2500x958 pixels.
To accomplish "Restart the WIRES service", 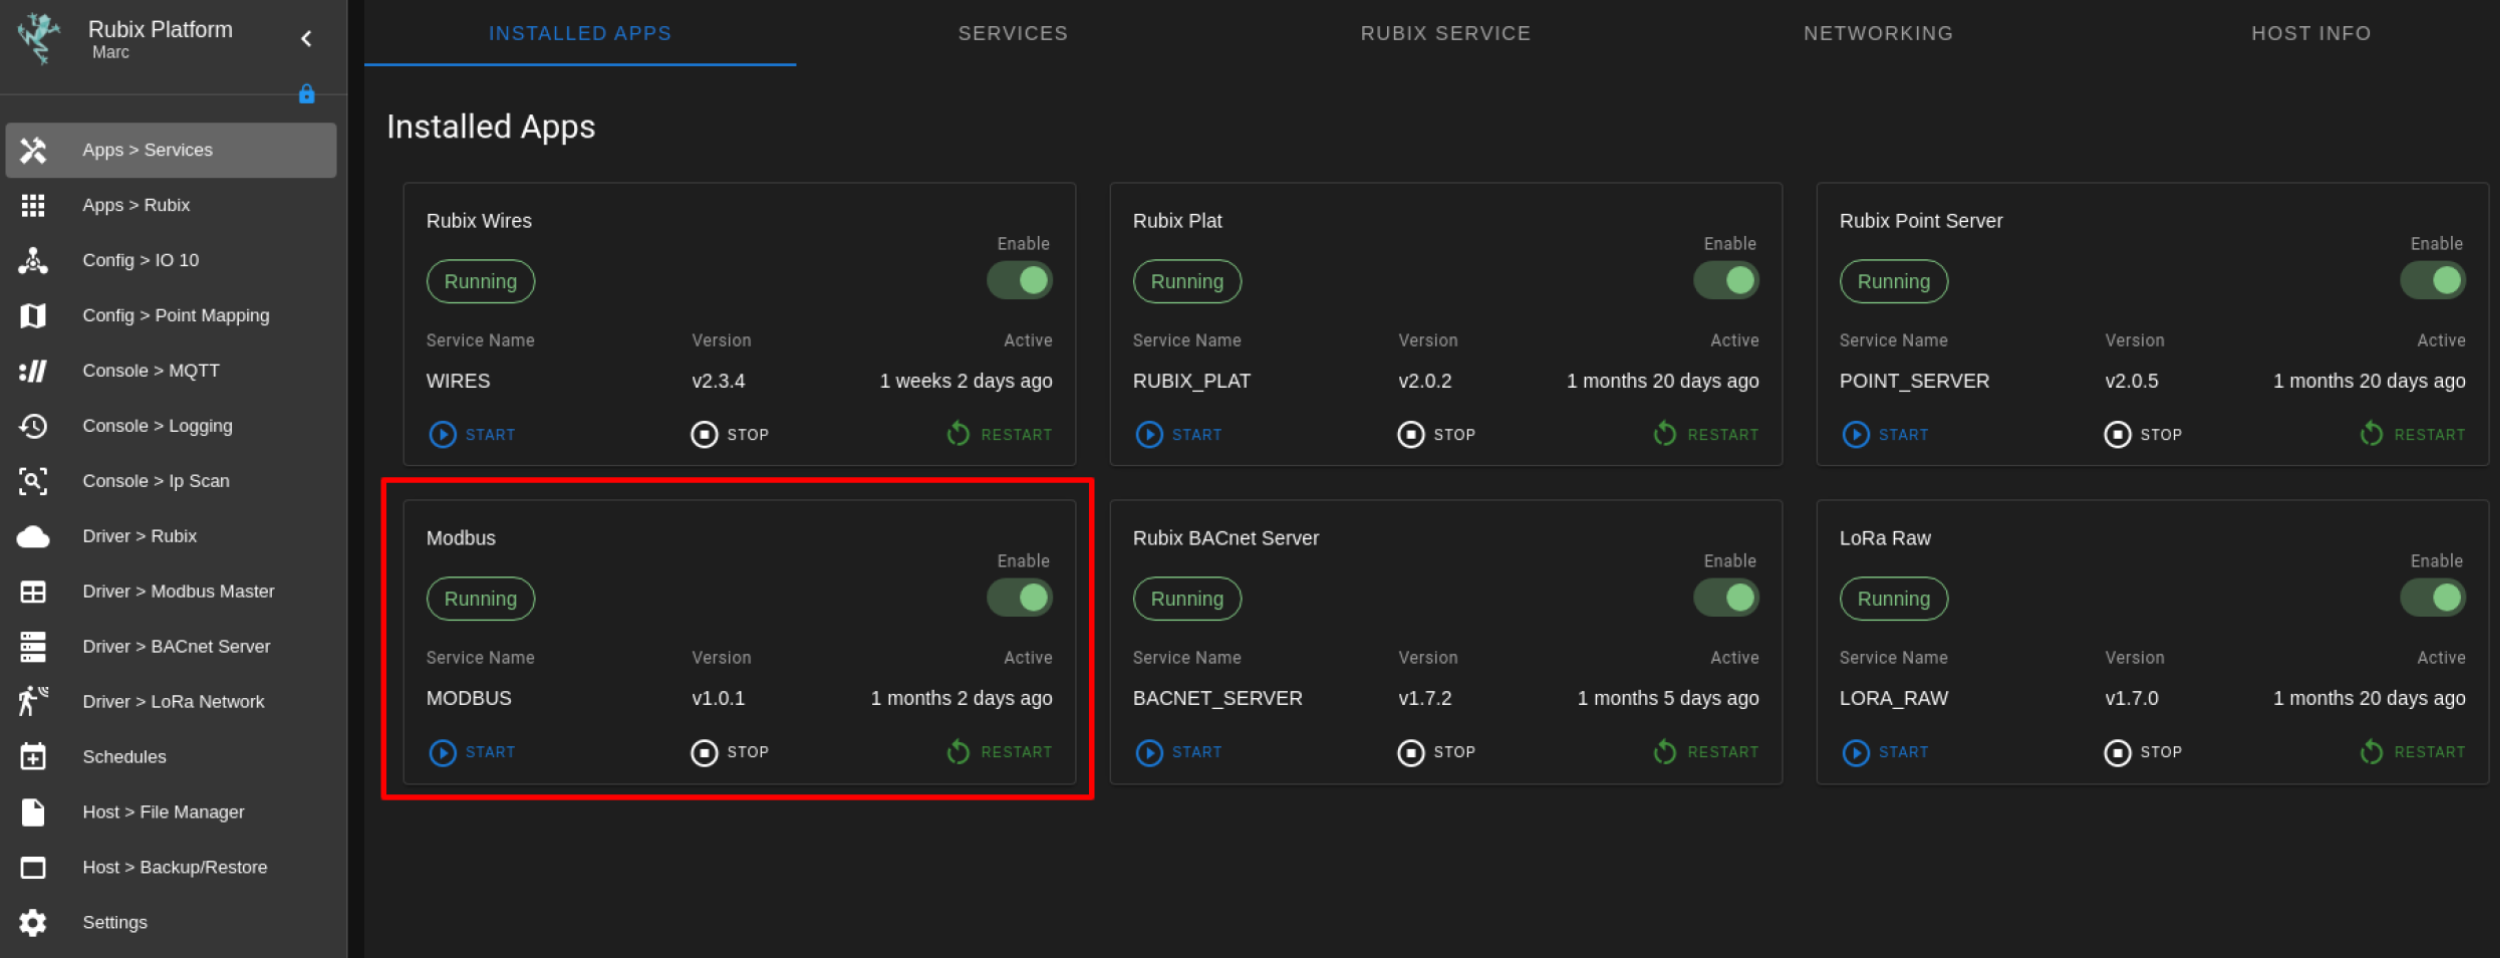I will coord(999,435).
